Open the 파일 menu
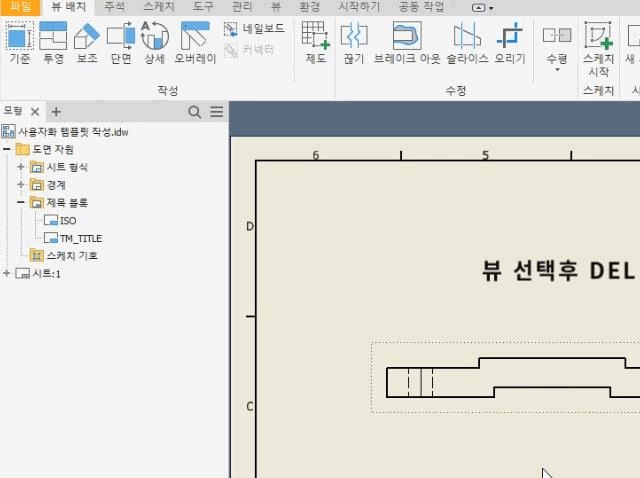The image size is (640, 478). (x=20, y=7)
